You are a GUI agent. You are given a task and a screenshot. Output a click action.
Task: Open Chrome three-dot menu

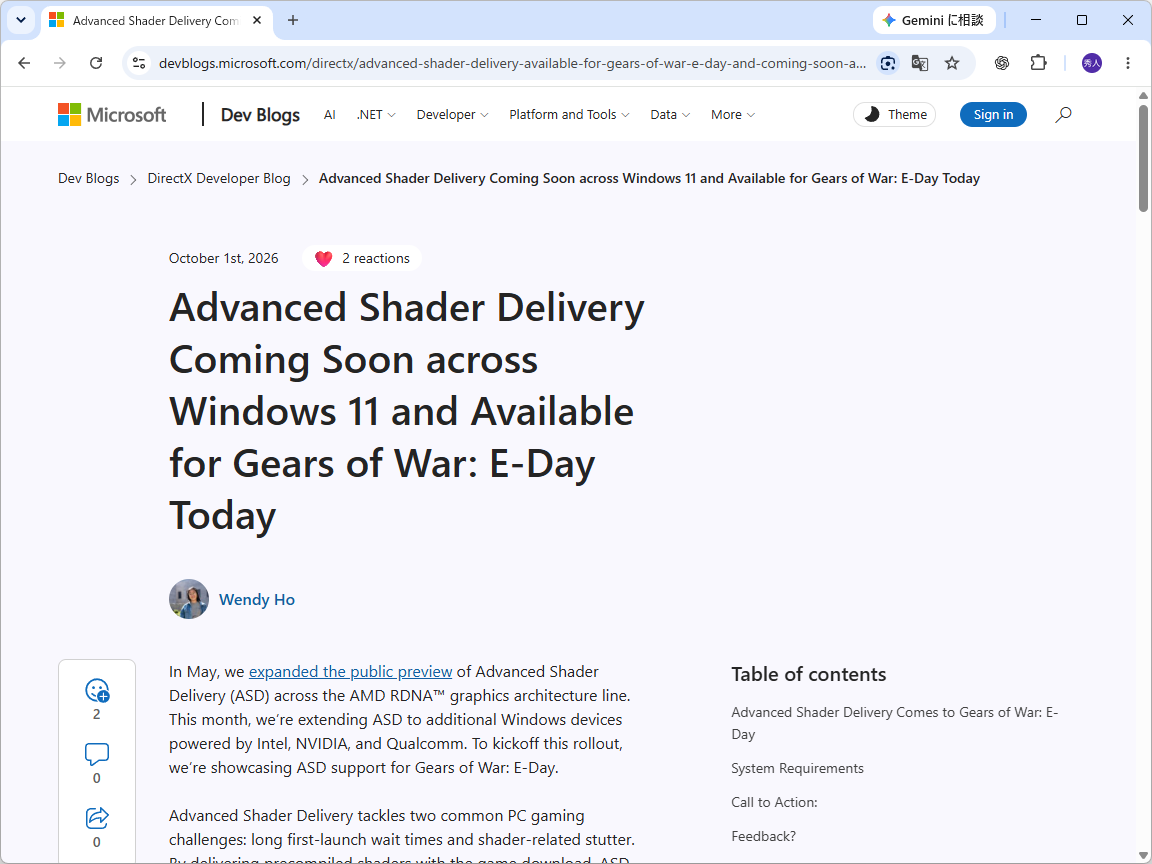[1128, 63]
